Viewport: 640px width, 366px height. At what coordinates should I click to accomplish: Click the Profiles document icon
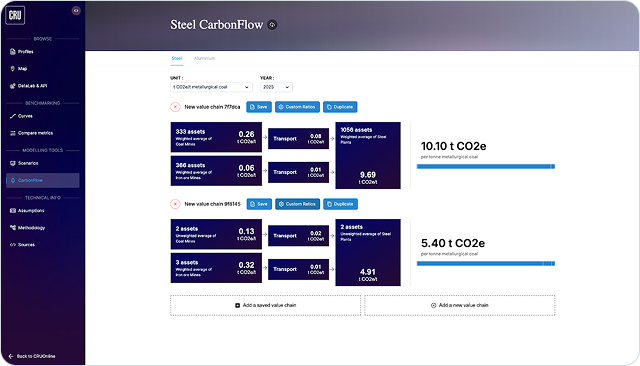(x=13, y=52)
